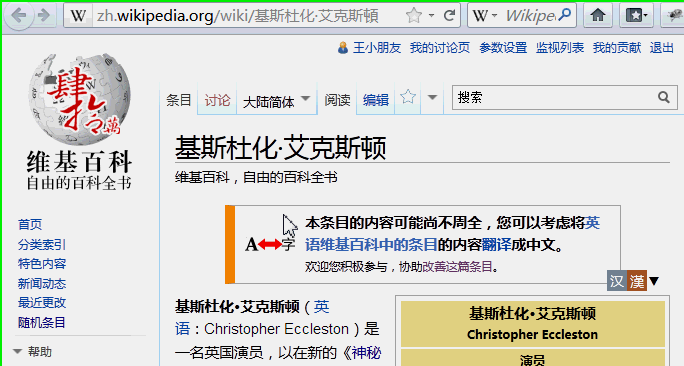Collapse the 帮助 sidebar section
The width and height of the screenshot is (684, 366).
point(33,351)
